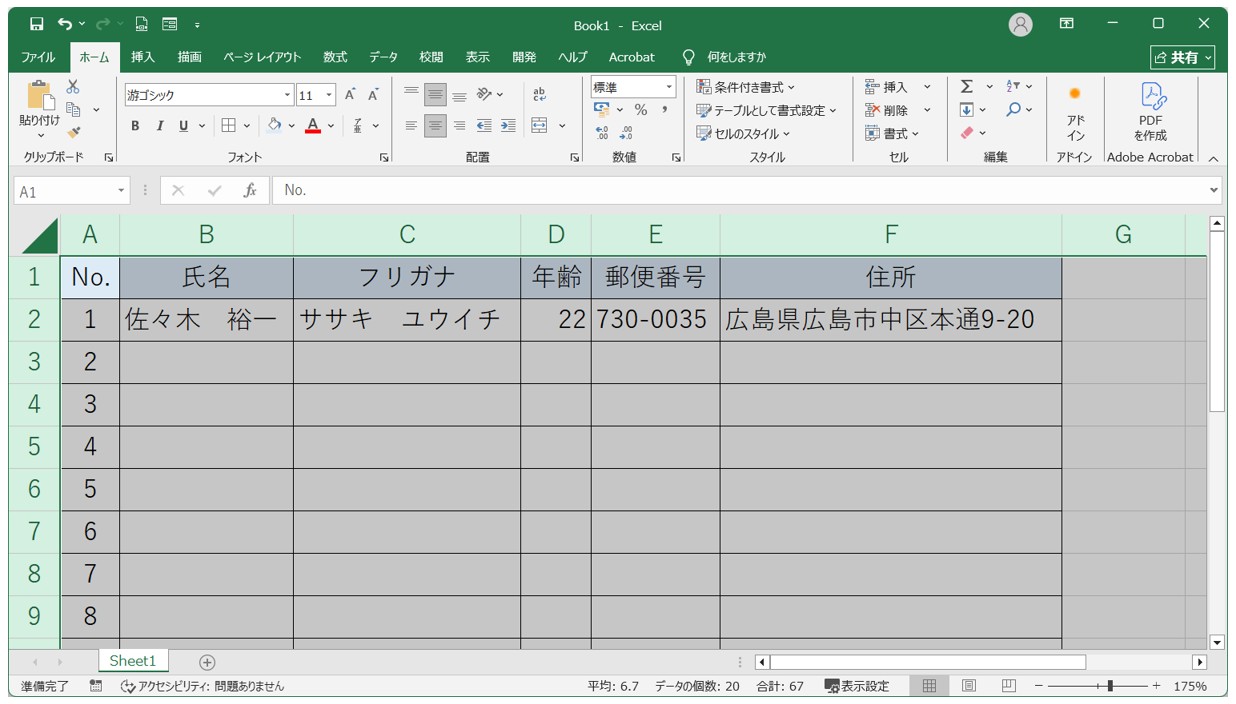Switch to the 表示 (View) tab
The width and height of the screenshot is (1236, 704).
pyautogui.click(x=477, y=57)
